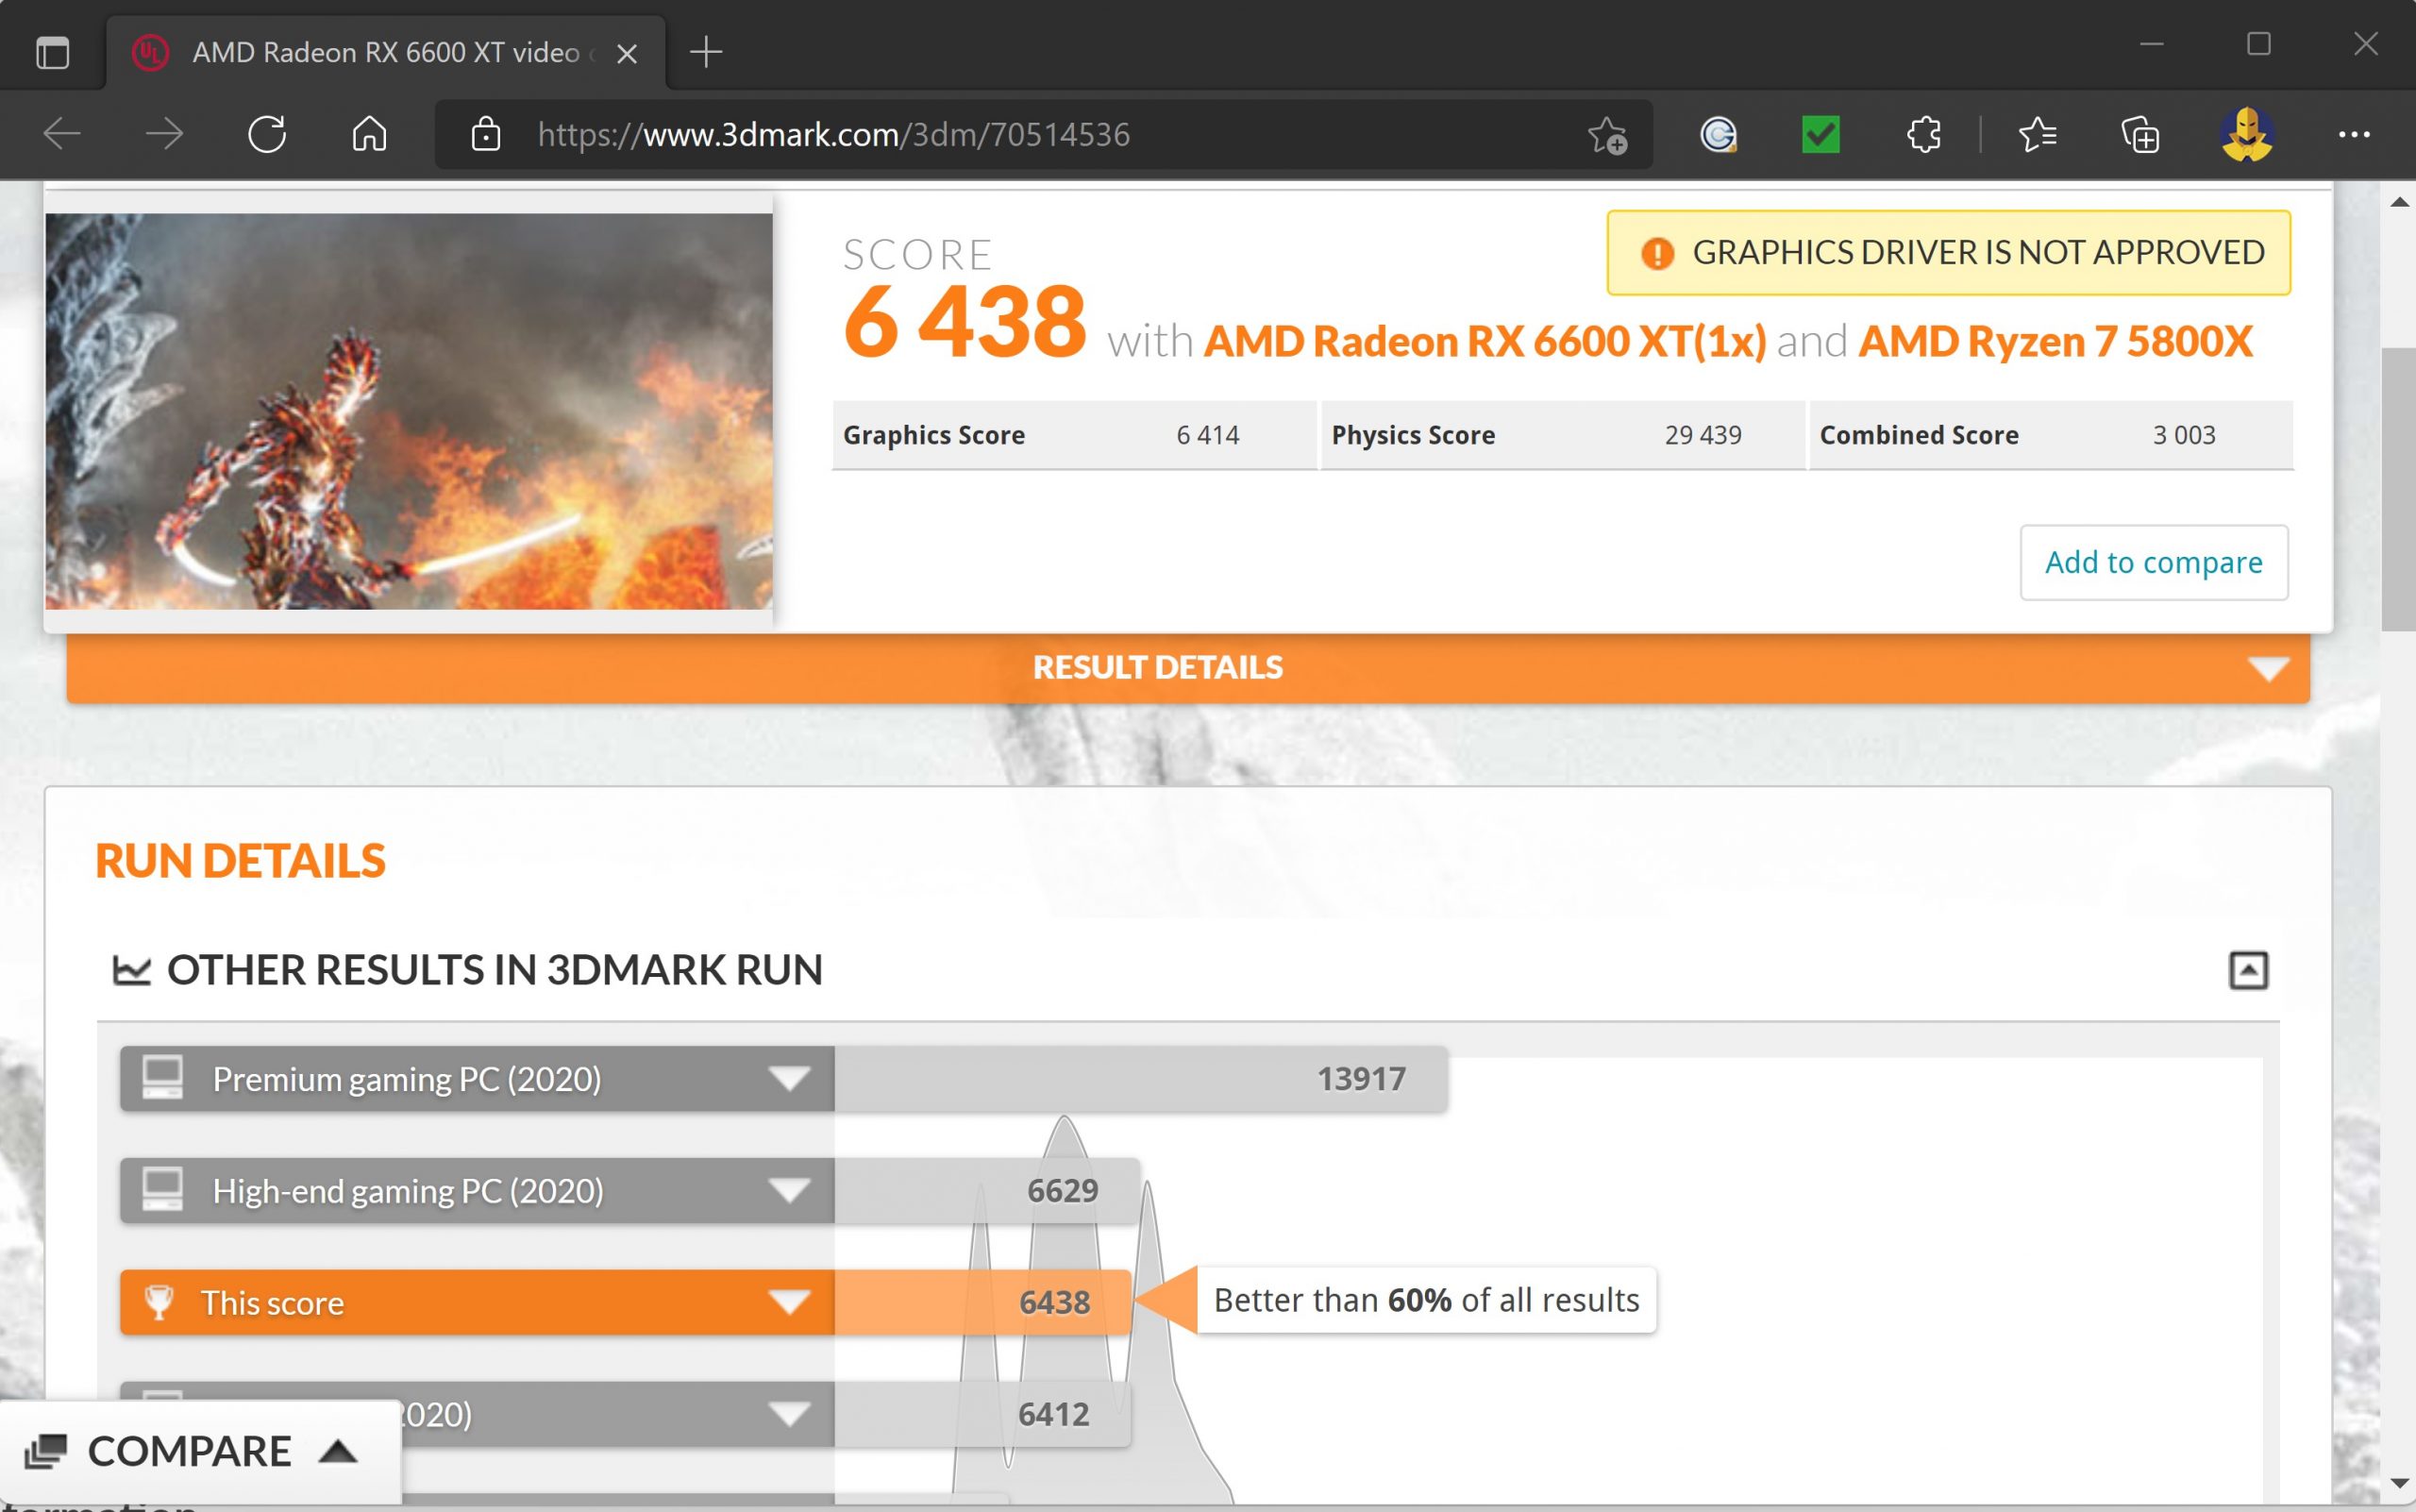Click the High-end gaming PC monitor icon
Image resolution: width=2416 pixels, height=1512 pixels.
[162, 1190]
